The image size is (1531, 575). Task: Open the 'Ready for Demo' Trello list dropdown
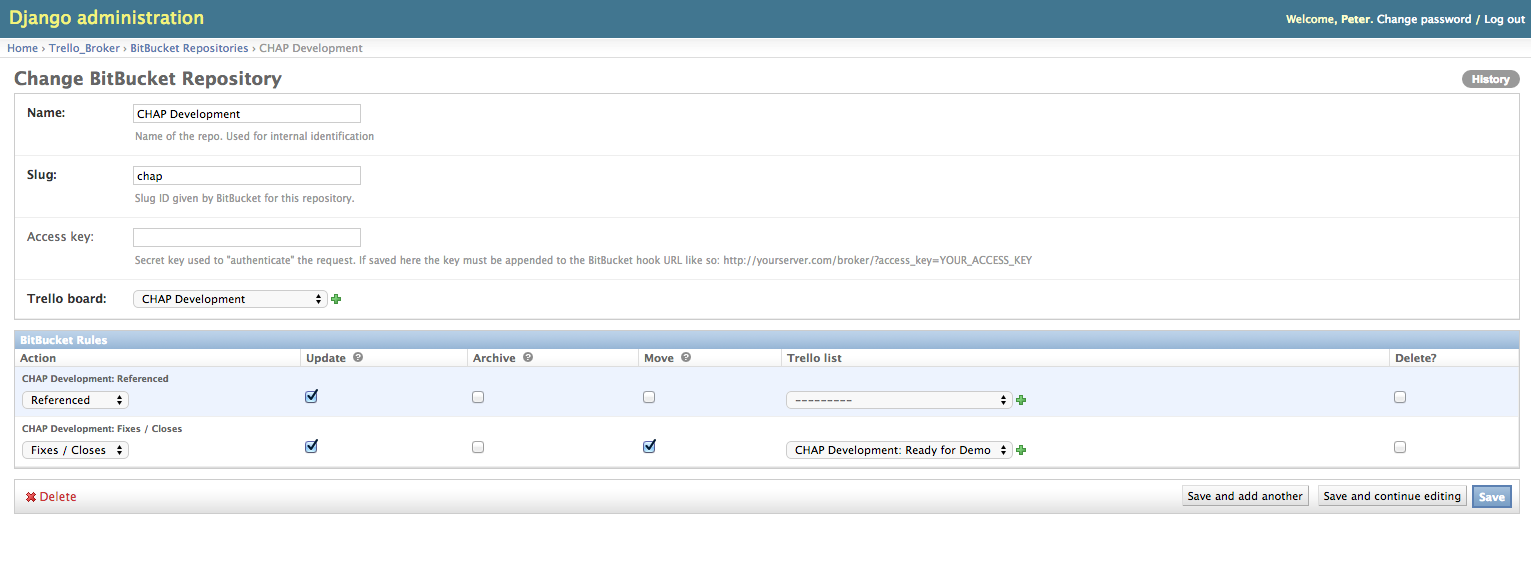[899, 450]
